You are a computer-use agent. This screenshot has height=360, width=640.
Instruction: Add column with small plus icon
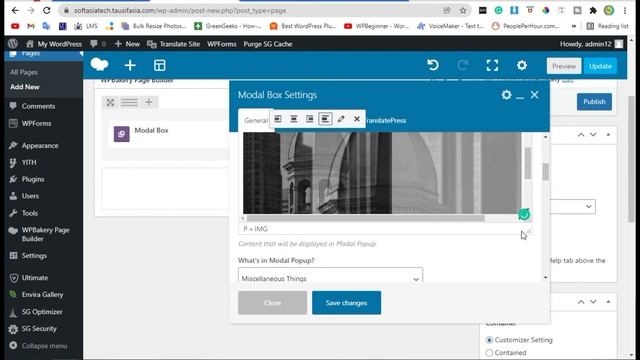click(149, 102)
